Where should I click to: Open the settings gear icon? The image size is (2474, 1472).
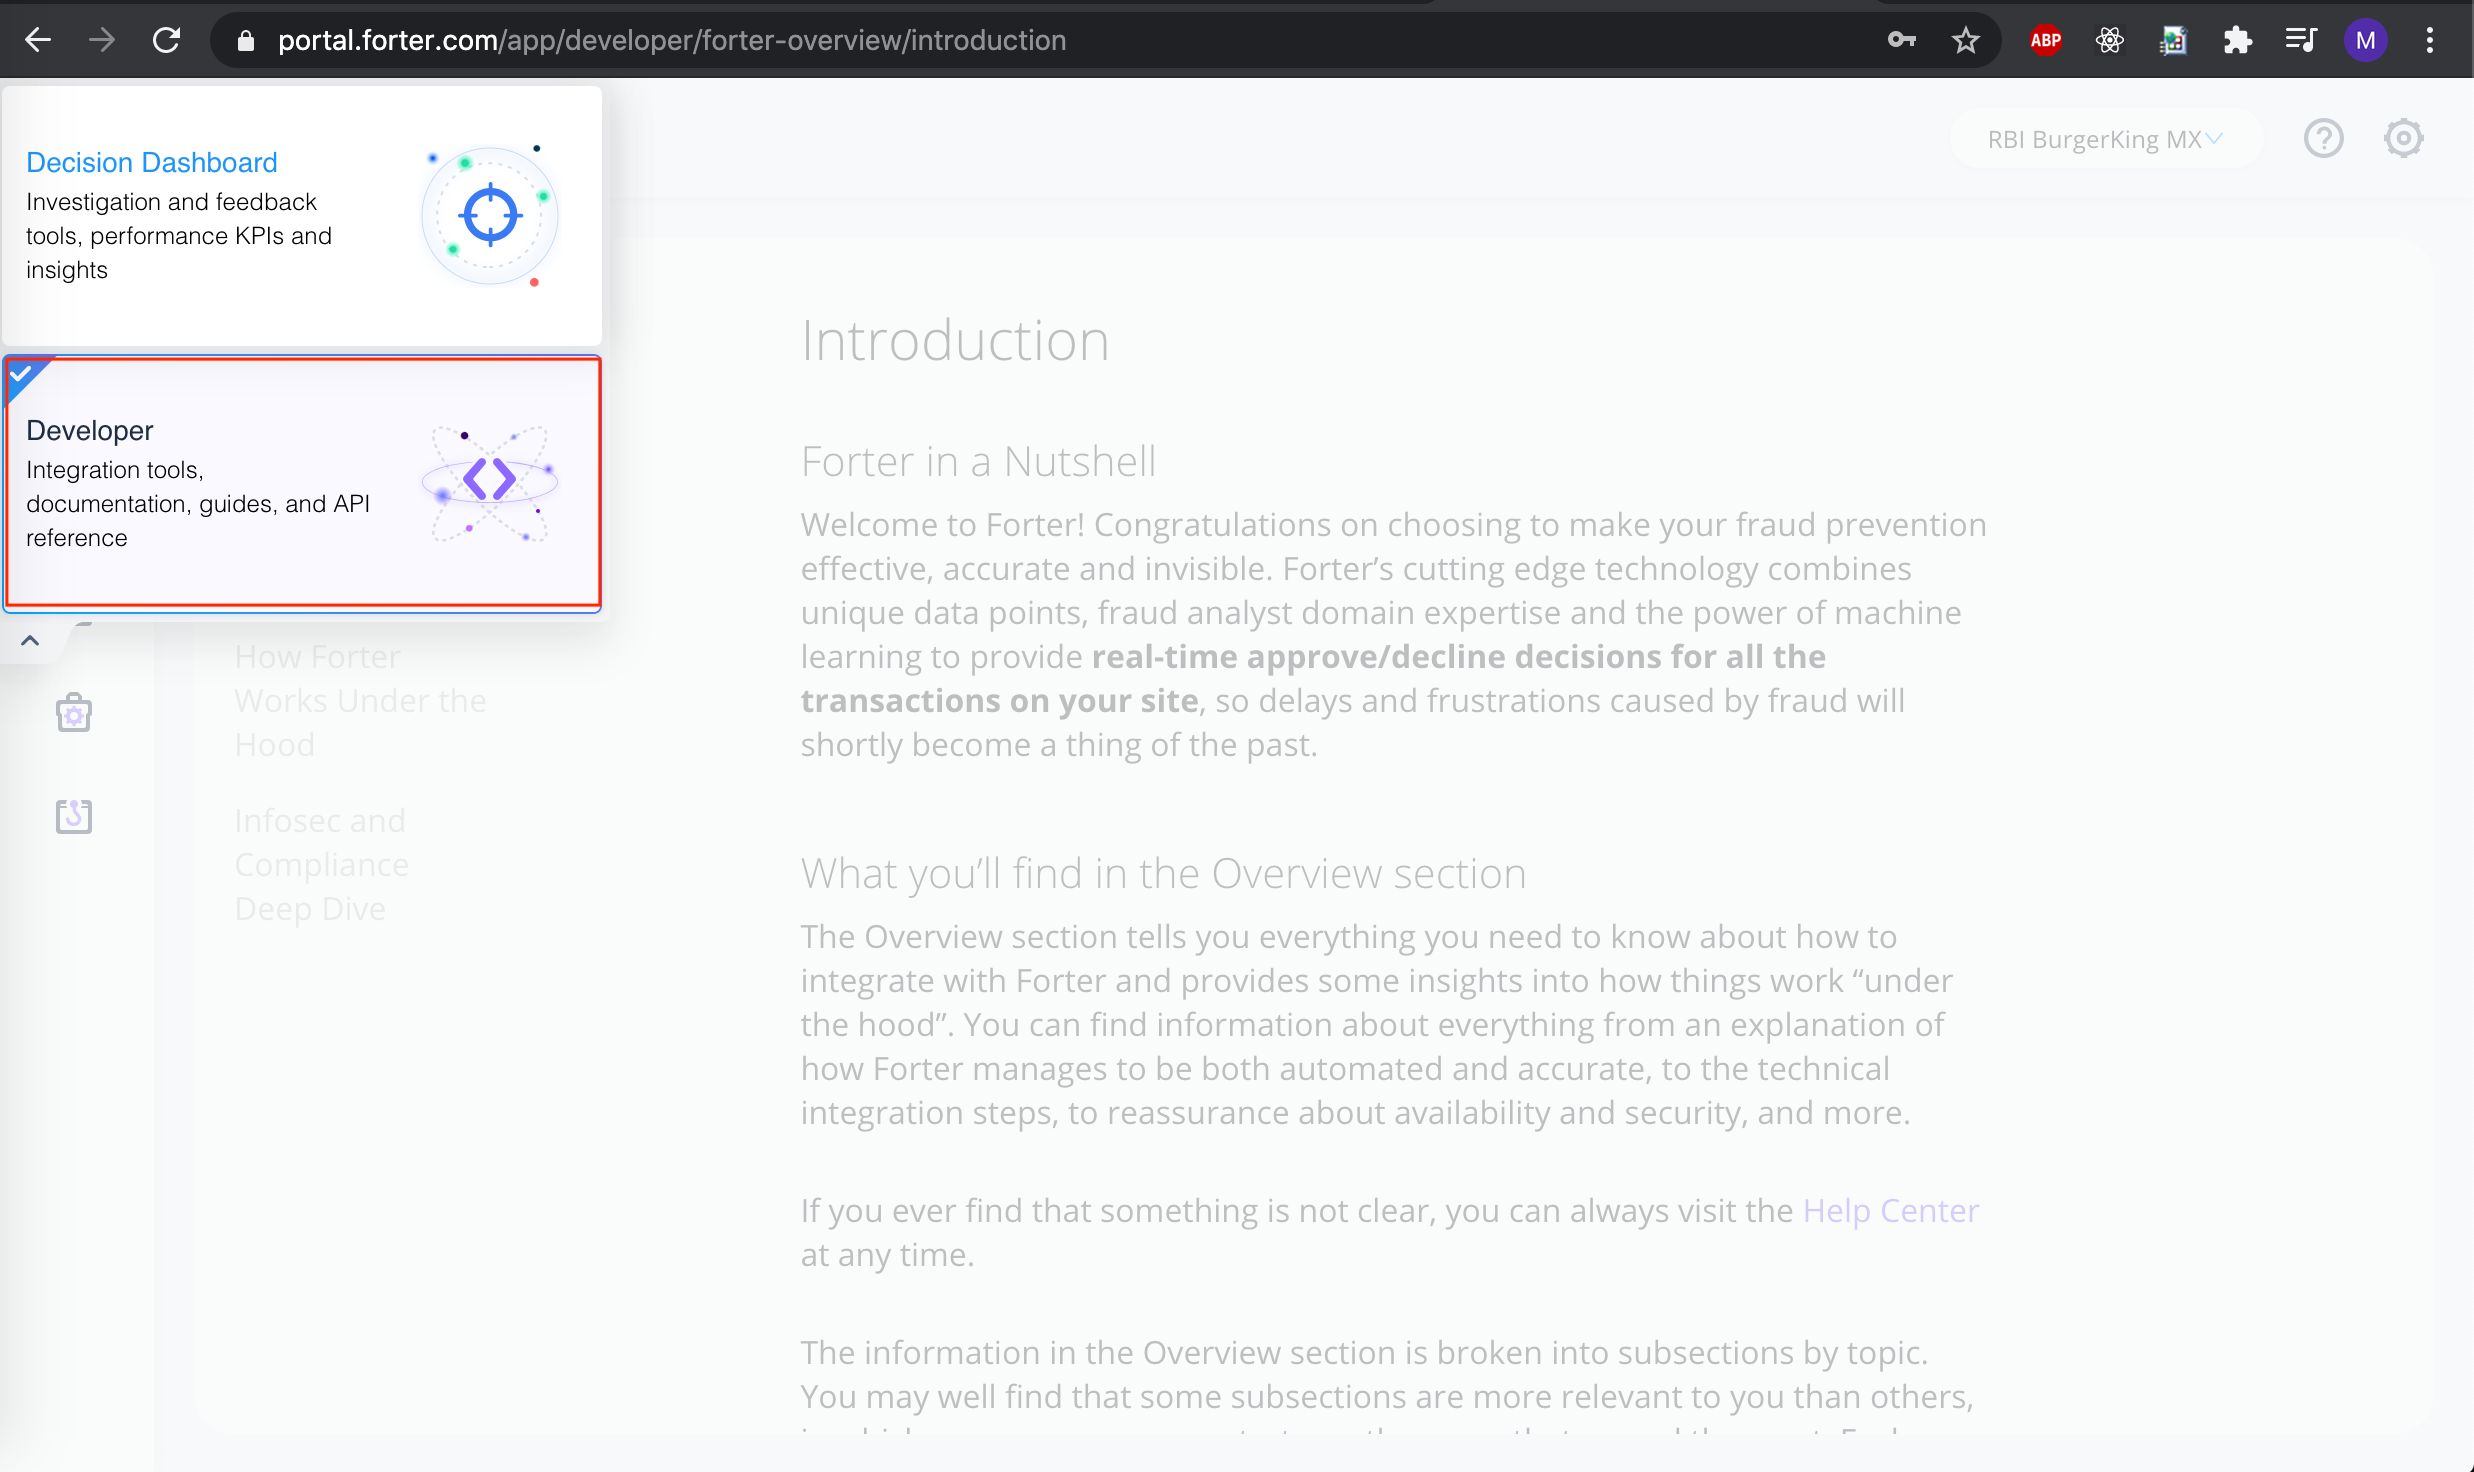pos(2402,139)
